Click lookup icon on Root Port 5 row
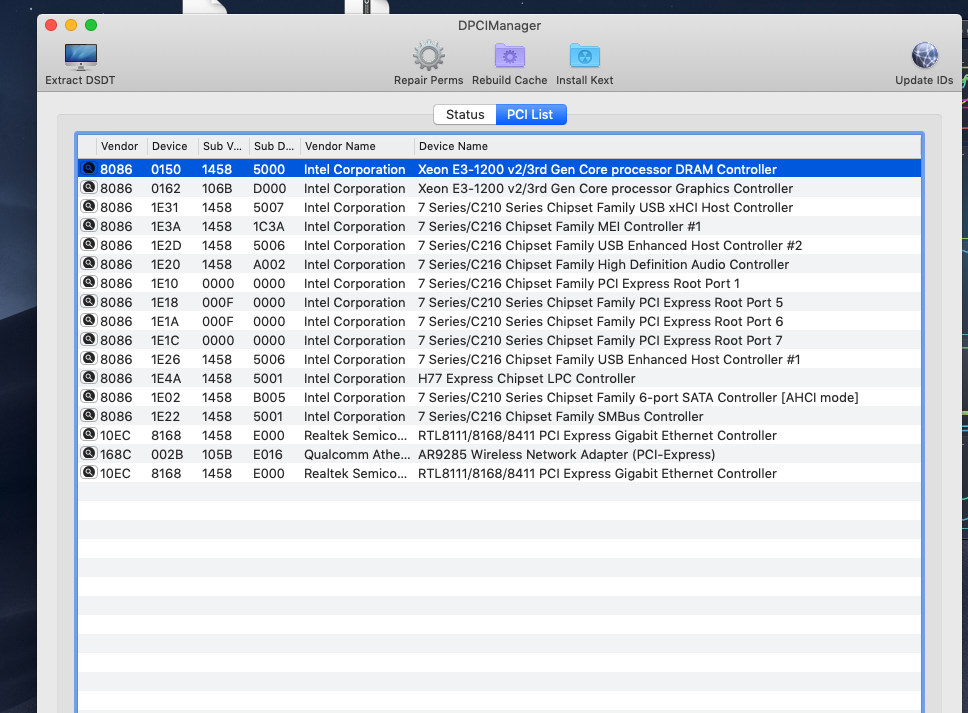Image resolution: width=968 pixels, height=713 pixels. tap(89, 301)
